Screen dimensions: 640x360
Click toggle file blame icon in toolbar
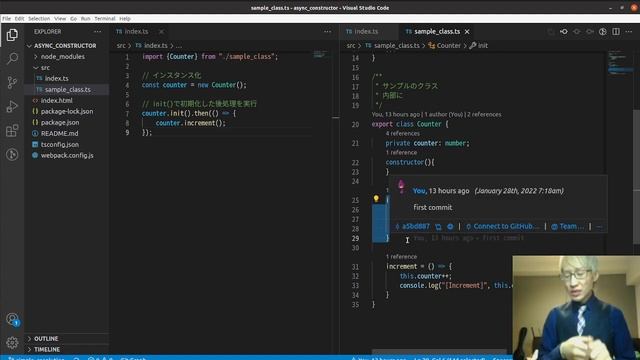coord(602,31)
